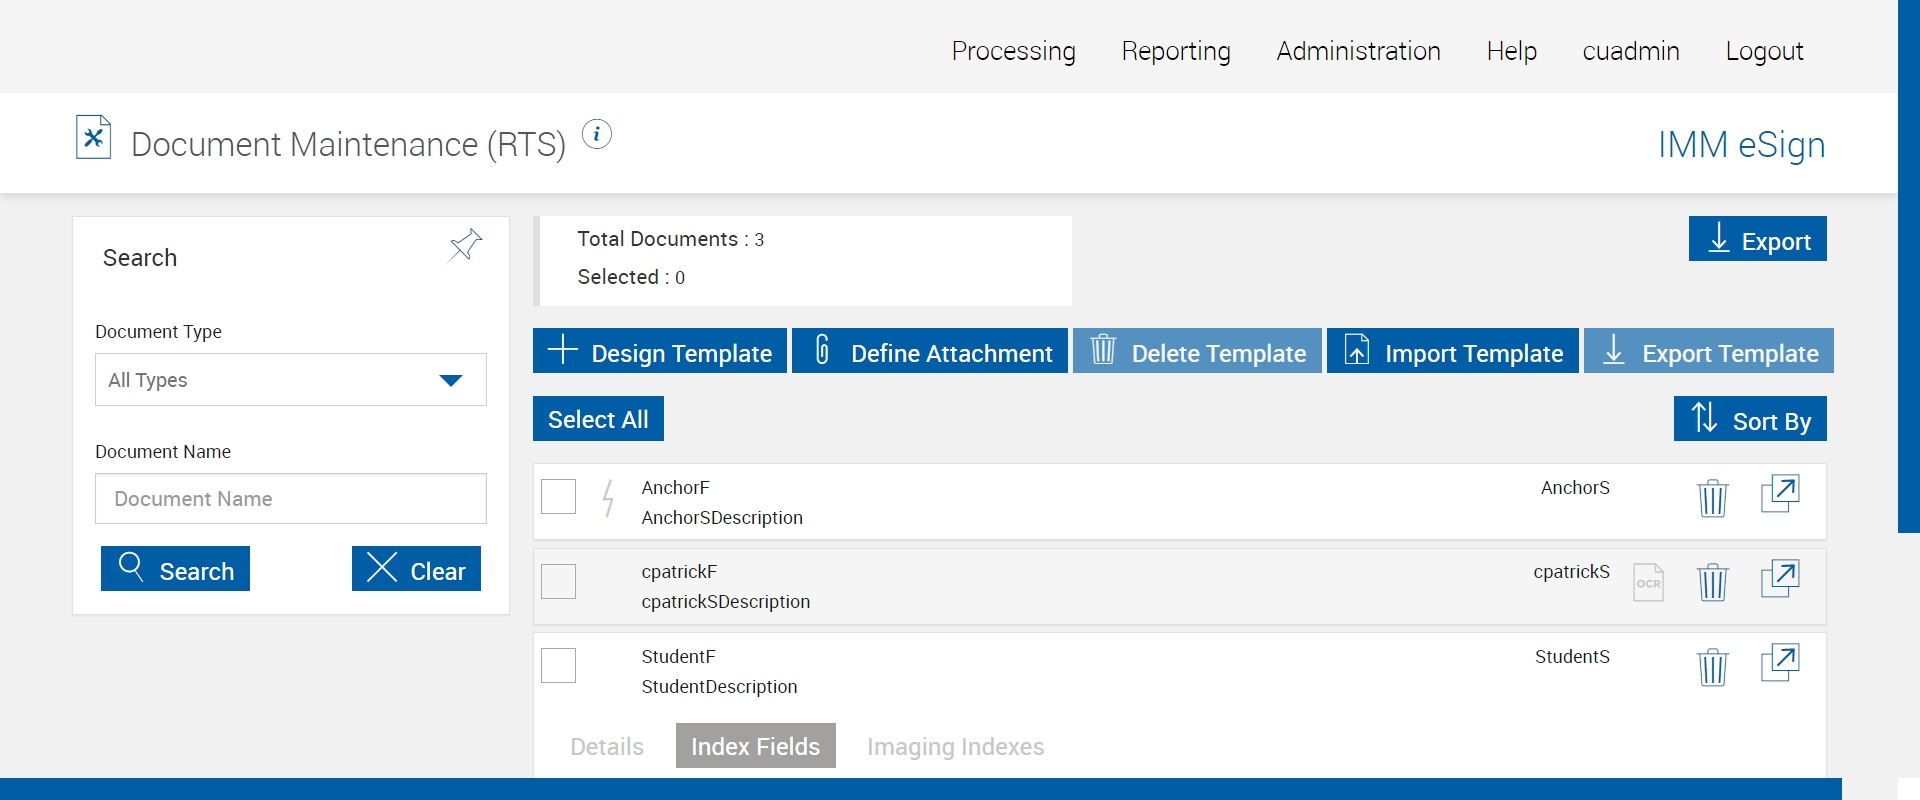Click the Select All button
The width and height of the screenshot is (1920, 800).
coord(598,419)
